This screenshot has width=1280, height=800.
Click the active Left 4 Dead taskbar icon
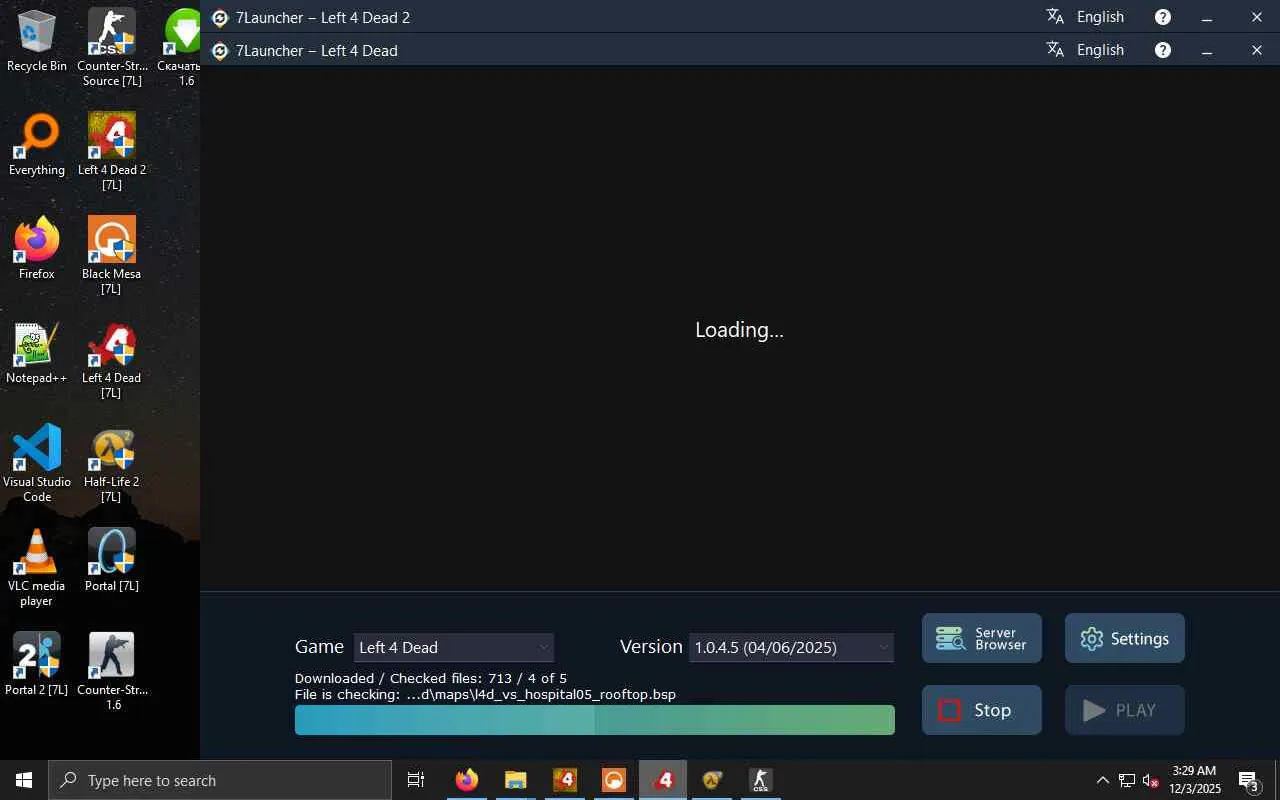coord(663,780)
